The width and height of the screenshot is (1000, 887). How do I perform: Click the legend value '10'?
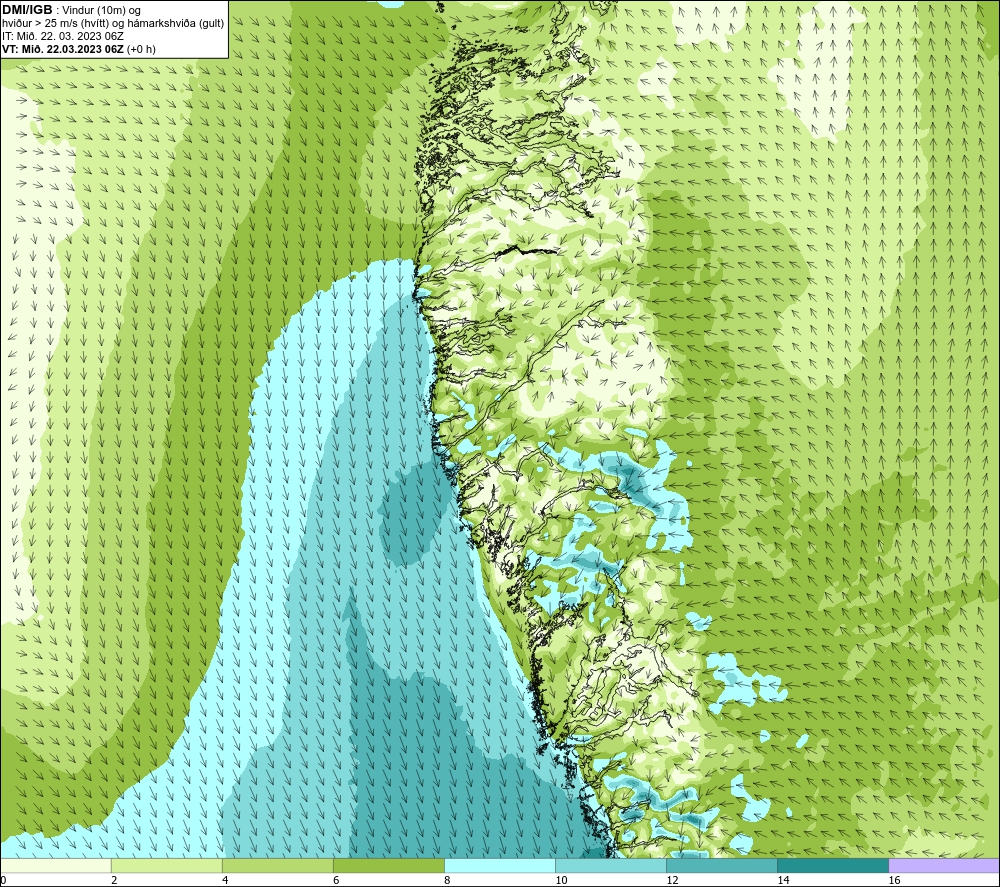pyautogui.click(x=561, y=880)
